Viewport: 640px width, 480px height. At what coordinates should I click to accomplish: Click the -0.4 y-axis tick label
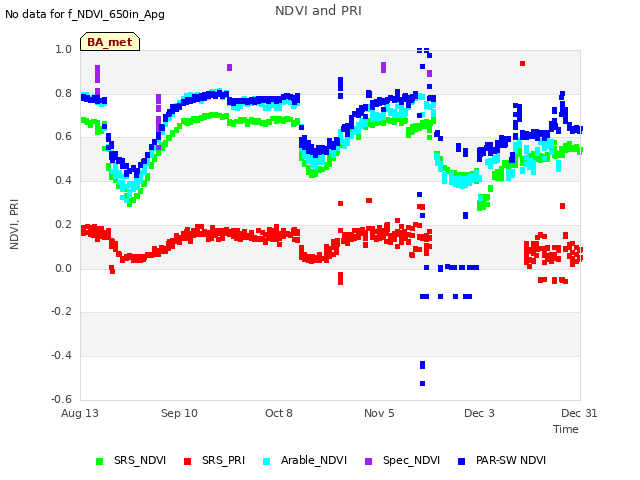[62, 356]
